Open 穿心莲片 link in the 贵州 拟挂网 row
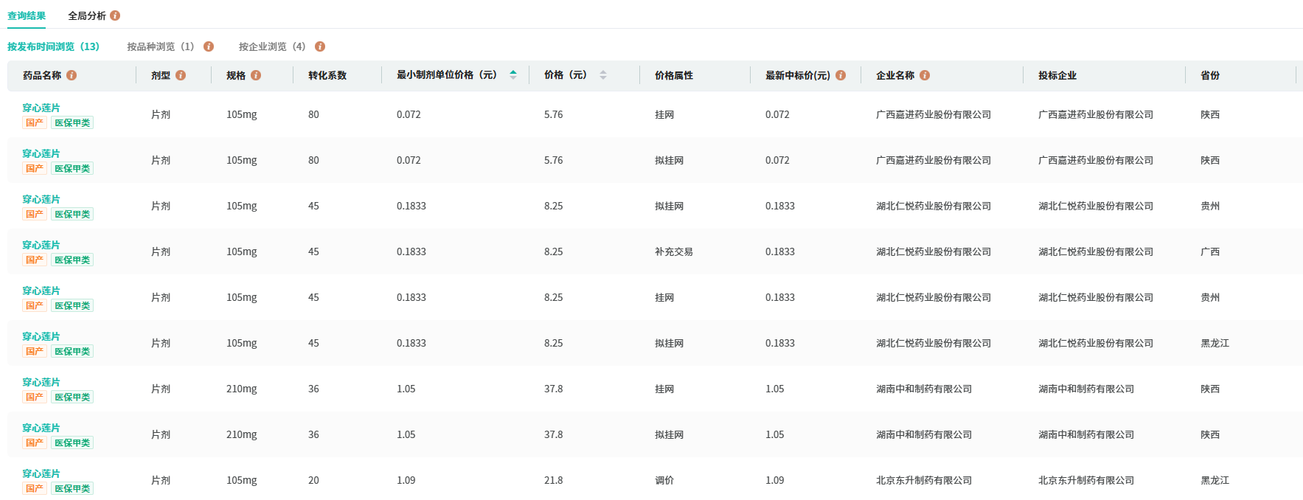Viewport: 1303px width, 500px height. (x=41, y=199)
